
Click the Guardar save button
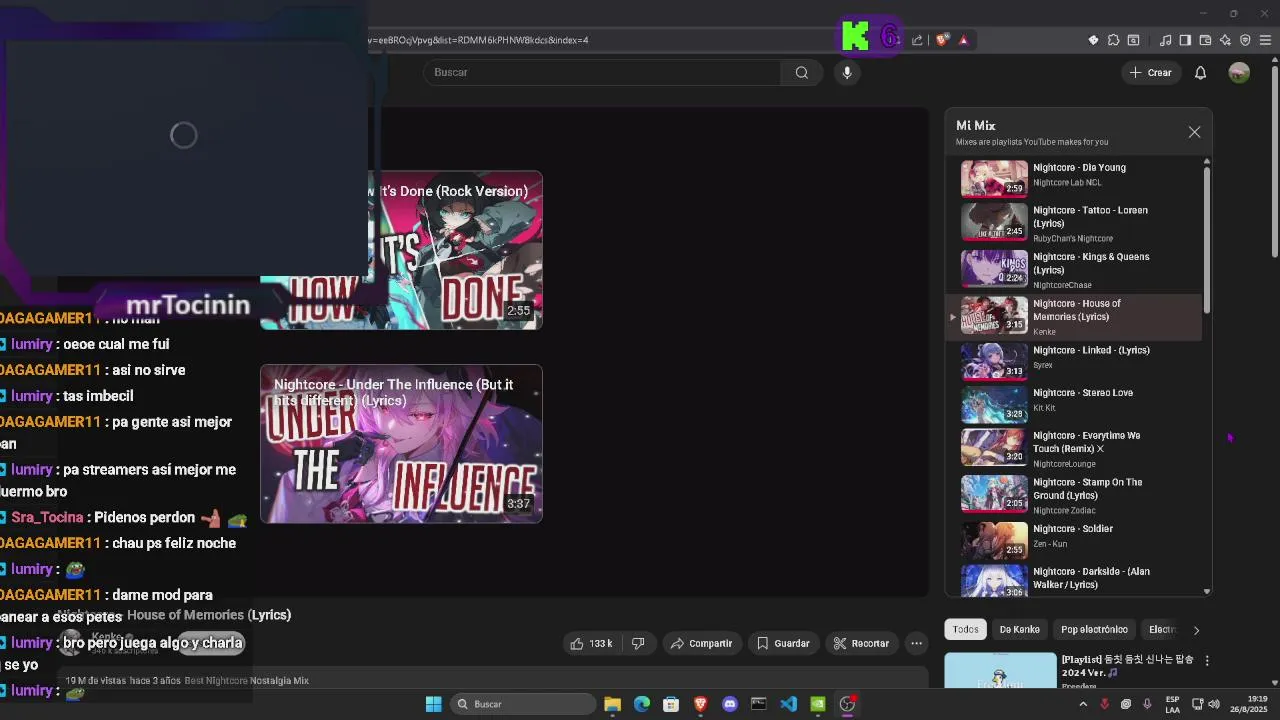[x=783, y=643]
